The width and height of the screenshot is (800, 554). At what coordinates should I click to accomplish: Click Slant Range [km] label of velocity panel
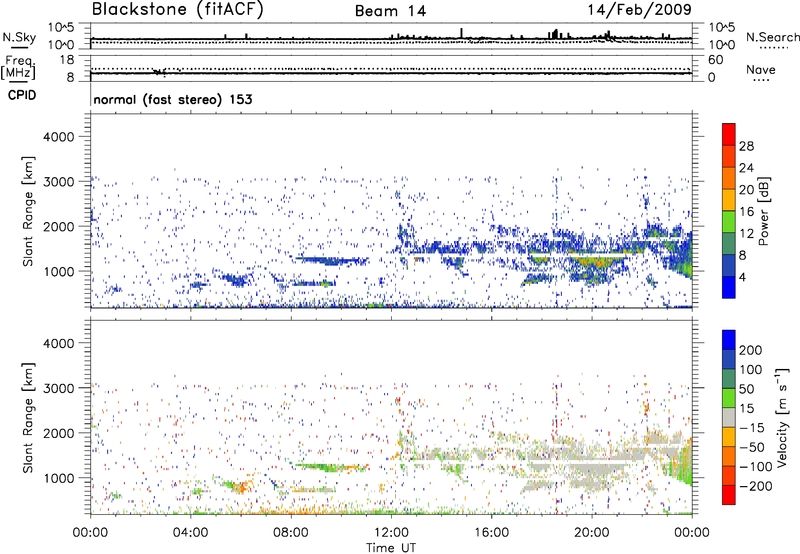(29, 418)
